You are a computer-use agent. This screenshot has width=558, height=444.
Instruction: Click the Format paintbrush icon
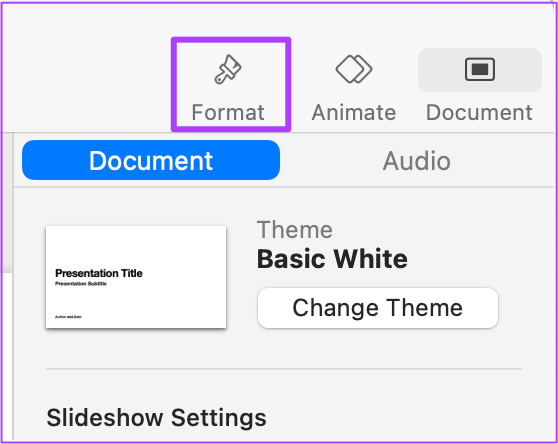[228, 69]
